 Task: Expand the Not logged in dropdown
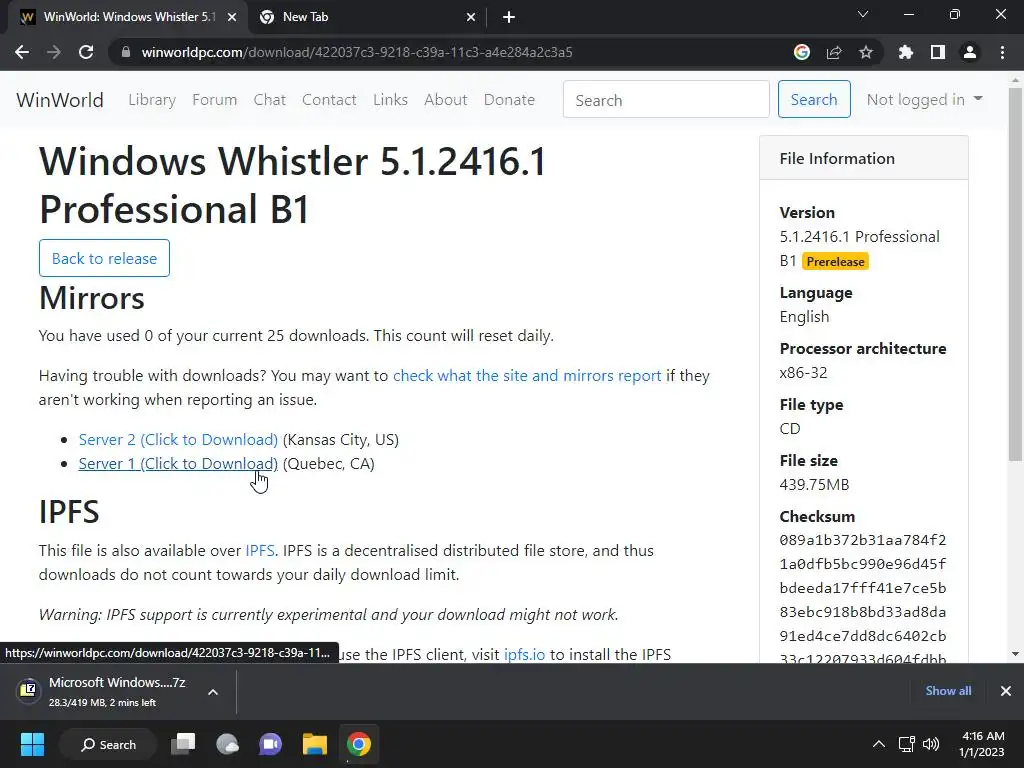click(925, 99)
